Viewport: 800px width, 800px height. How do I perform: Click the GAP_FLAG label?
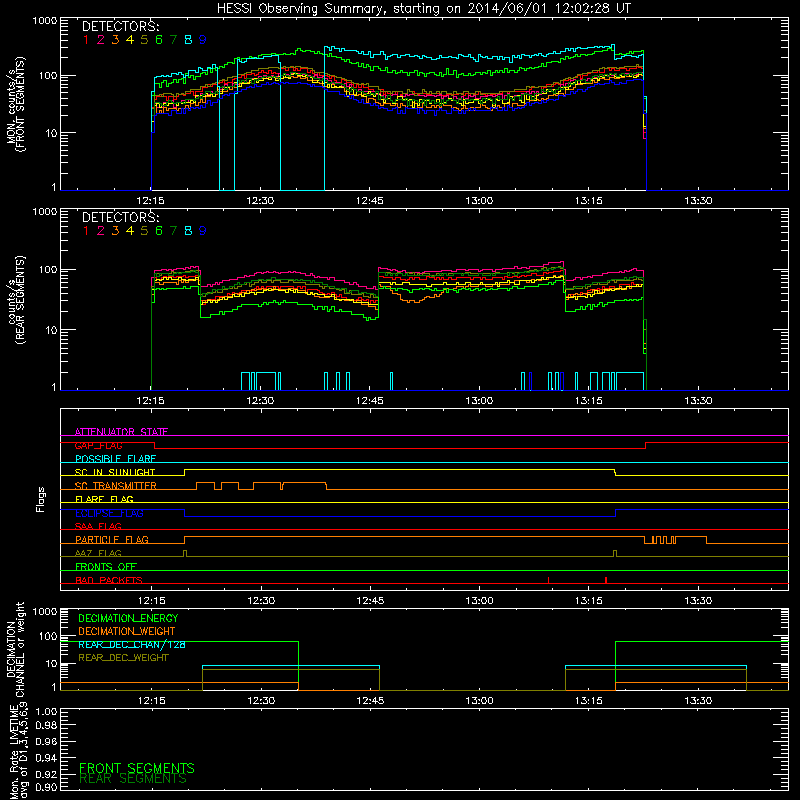(98, 445)
